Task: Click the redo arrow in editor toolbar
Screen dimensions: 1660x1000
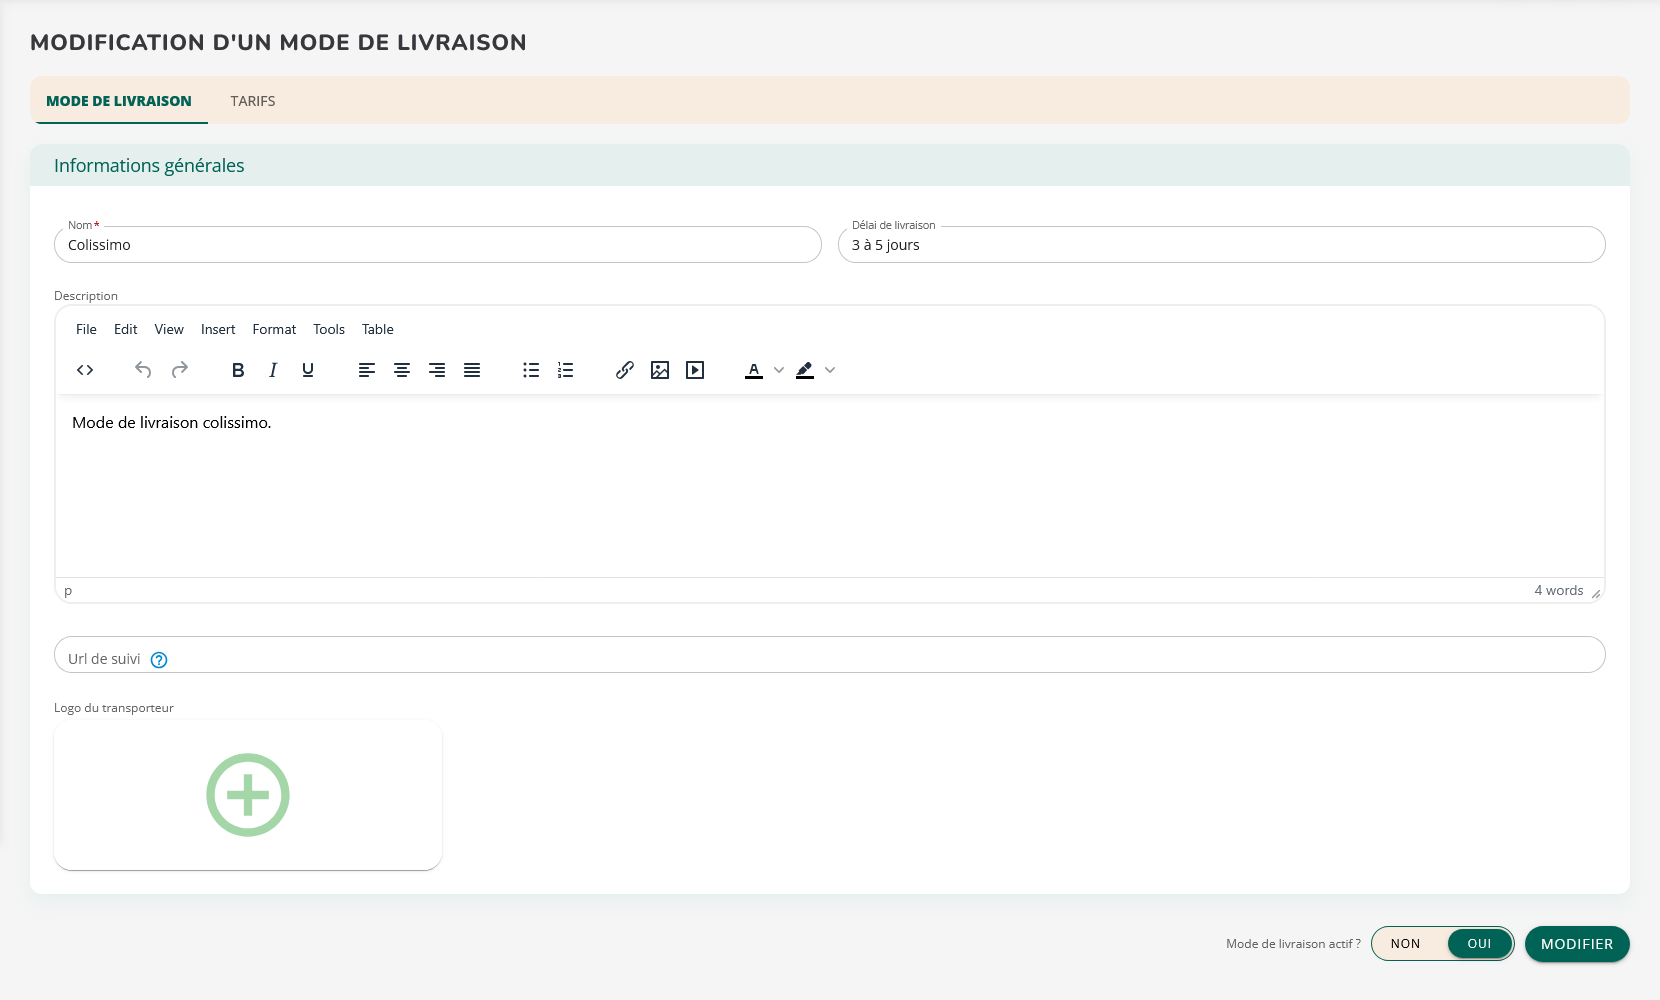Action: coord(180,370)
